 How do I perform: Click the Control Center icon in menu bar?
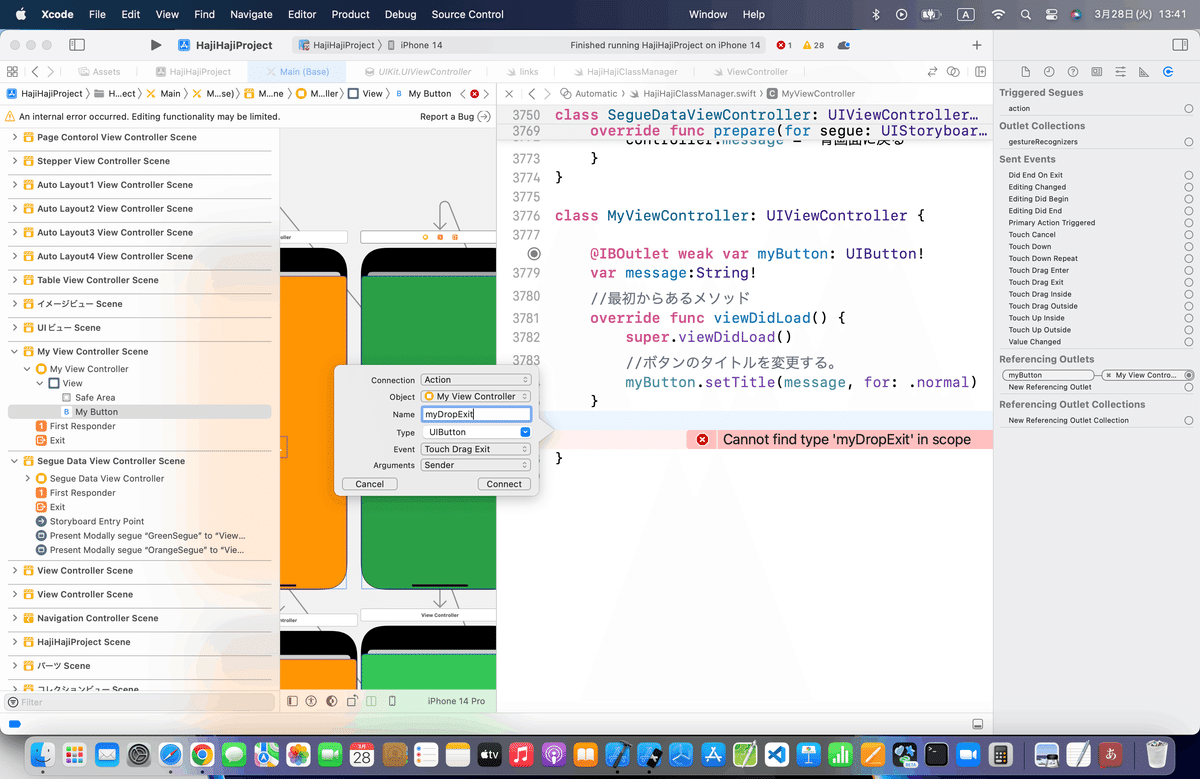1051,14
